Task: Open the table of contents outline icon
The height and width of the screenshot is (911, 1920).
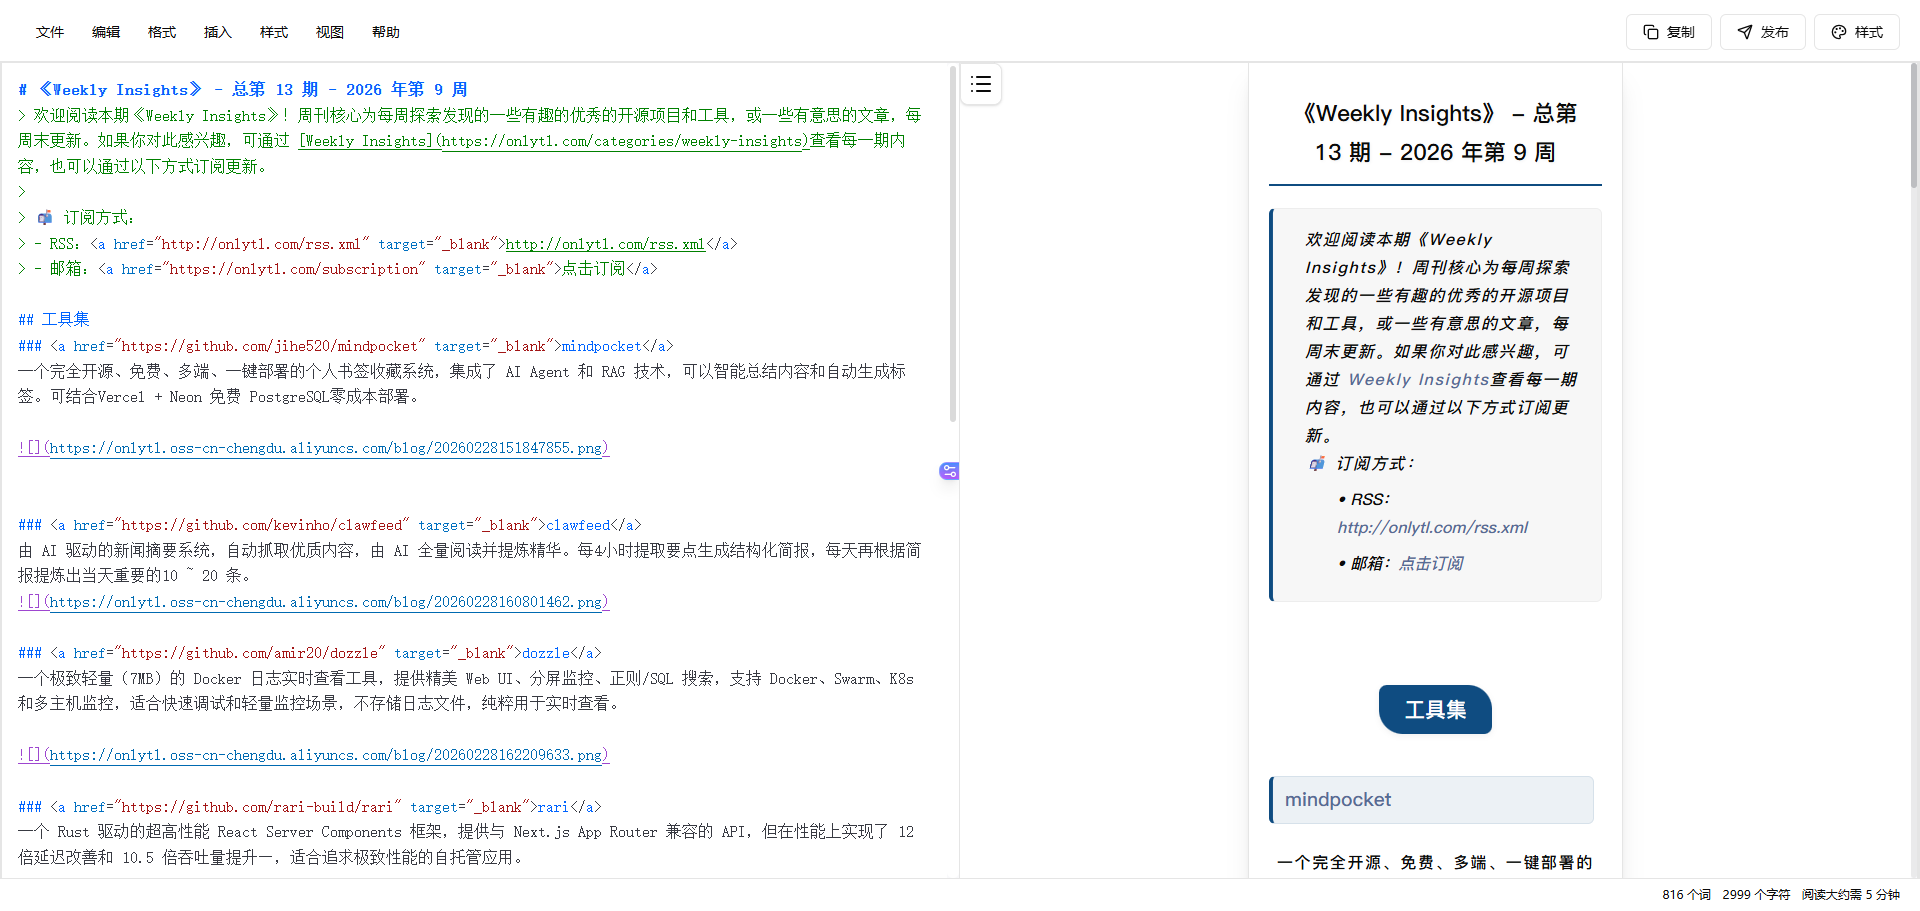Action: pos(981,85)
